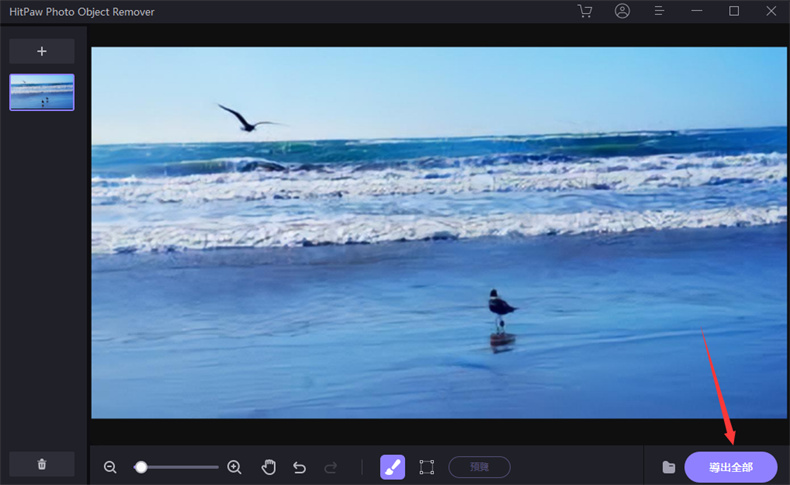Click the zoom slider handle
The width and height of the screenshot is (790, 485).
(141, 467)
